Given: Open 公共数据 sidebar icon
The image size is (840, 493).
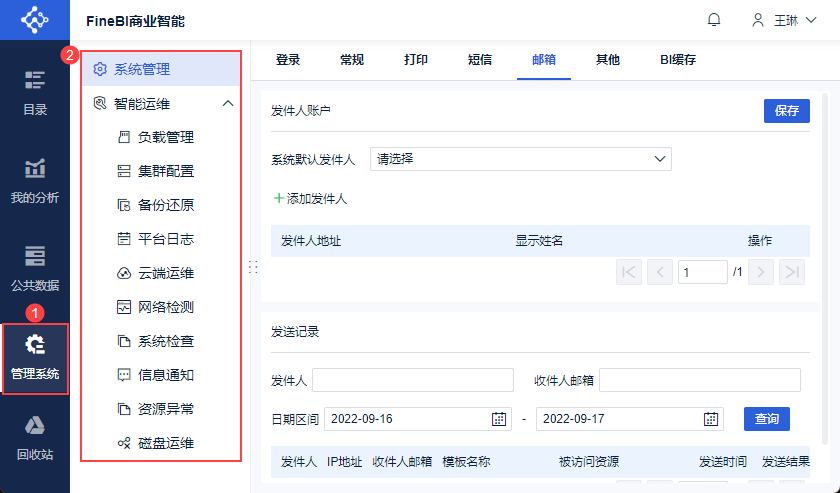Looking at the screenshot, I should click(x=35, y=268).
